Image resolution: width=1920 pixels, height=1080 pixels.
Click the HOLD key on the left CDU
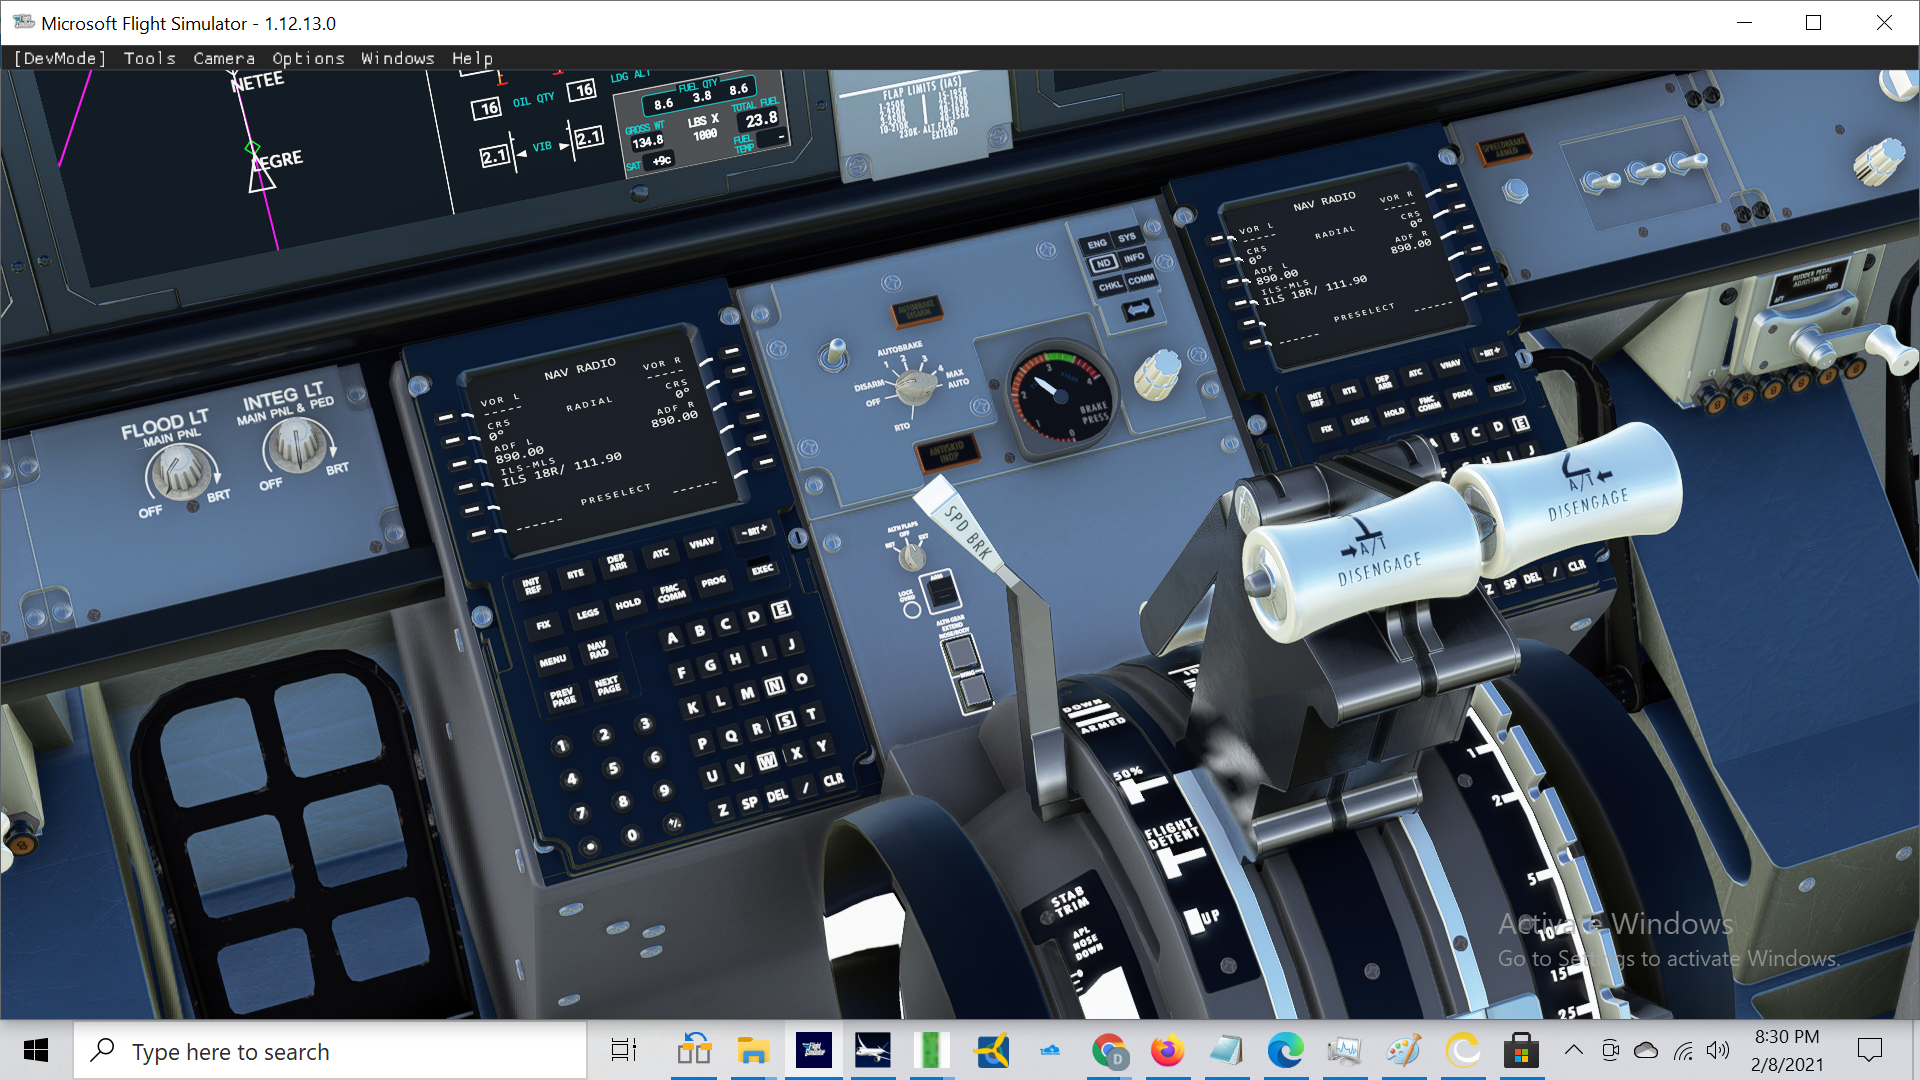tap(628, 604)
